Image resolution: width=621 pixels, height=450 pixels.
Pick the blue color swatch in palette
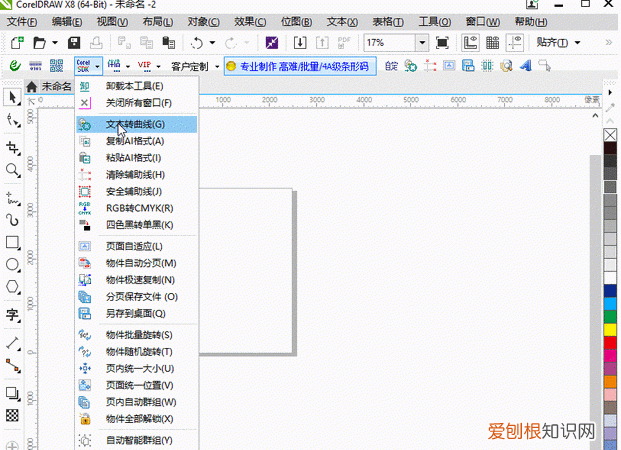coord(610,290)
